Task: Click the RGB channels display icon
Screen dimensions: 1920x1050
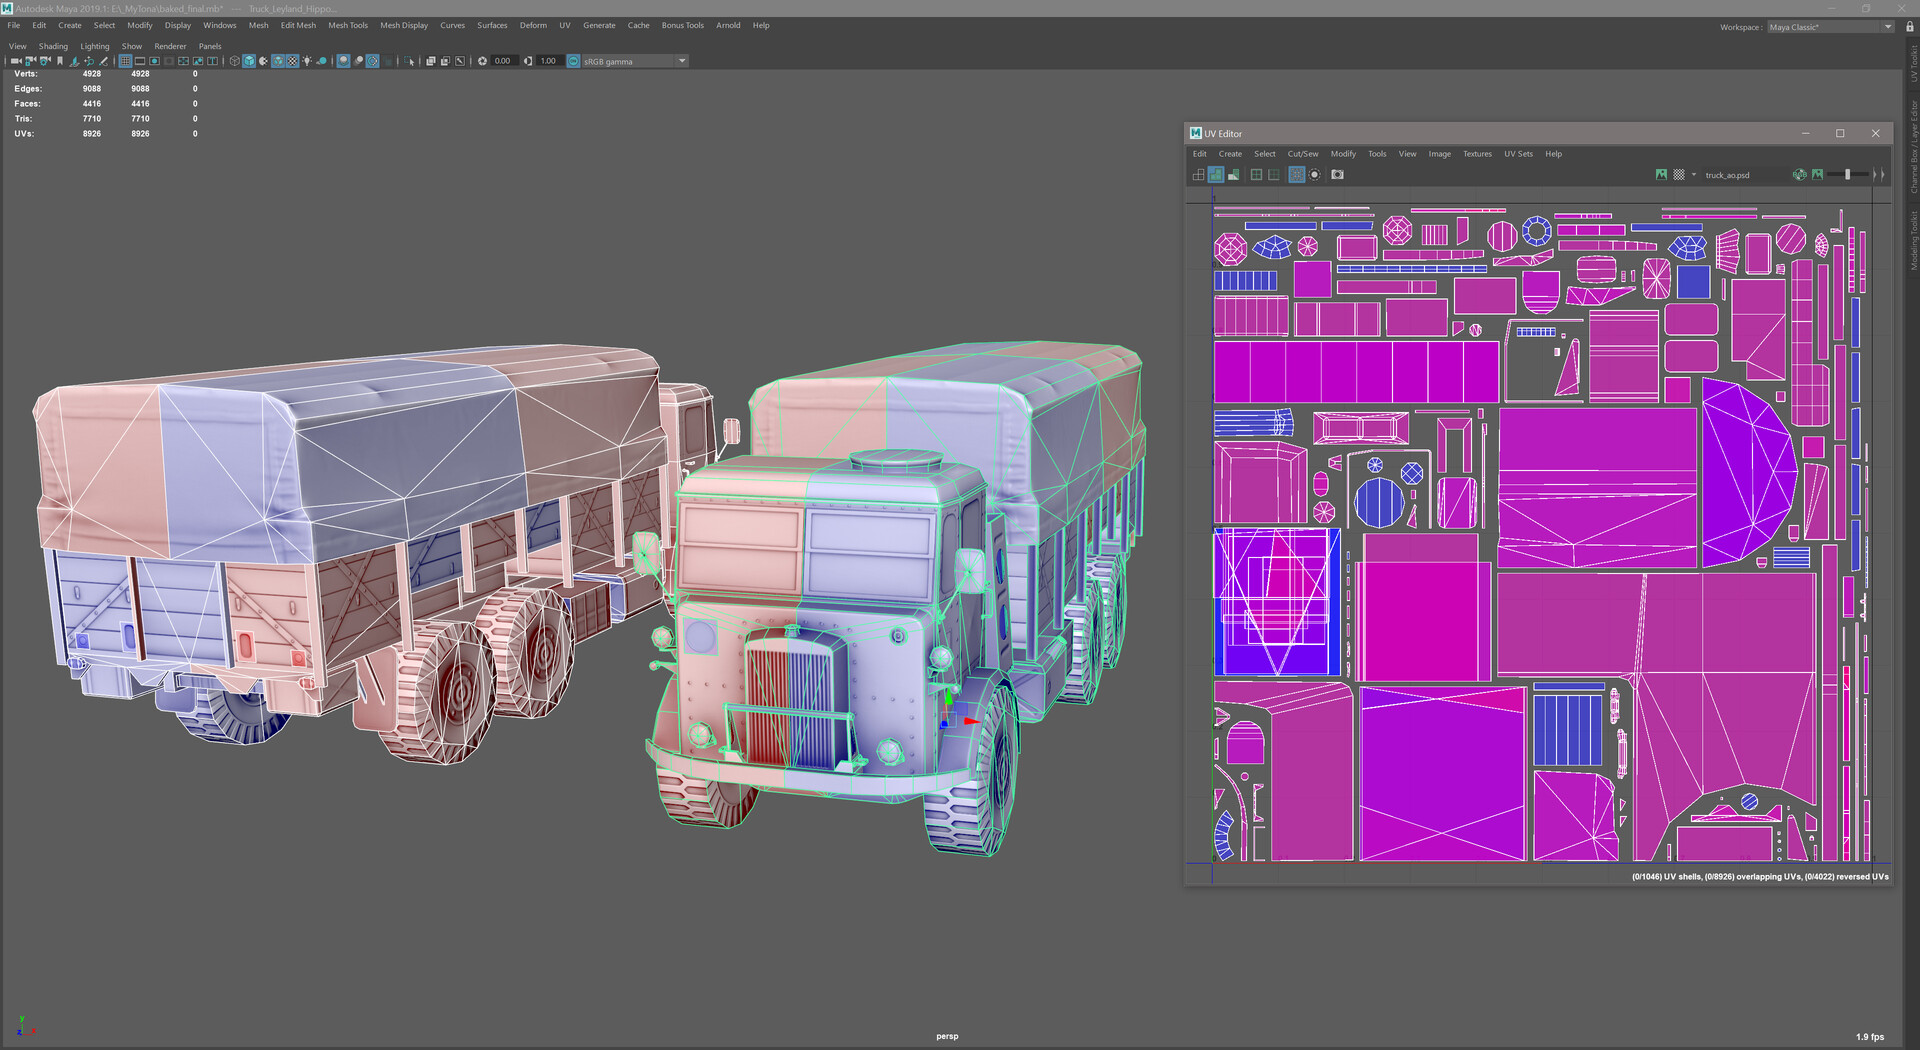Action: [x=1800, y=175]
